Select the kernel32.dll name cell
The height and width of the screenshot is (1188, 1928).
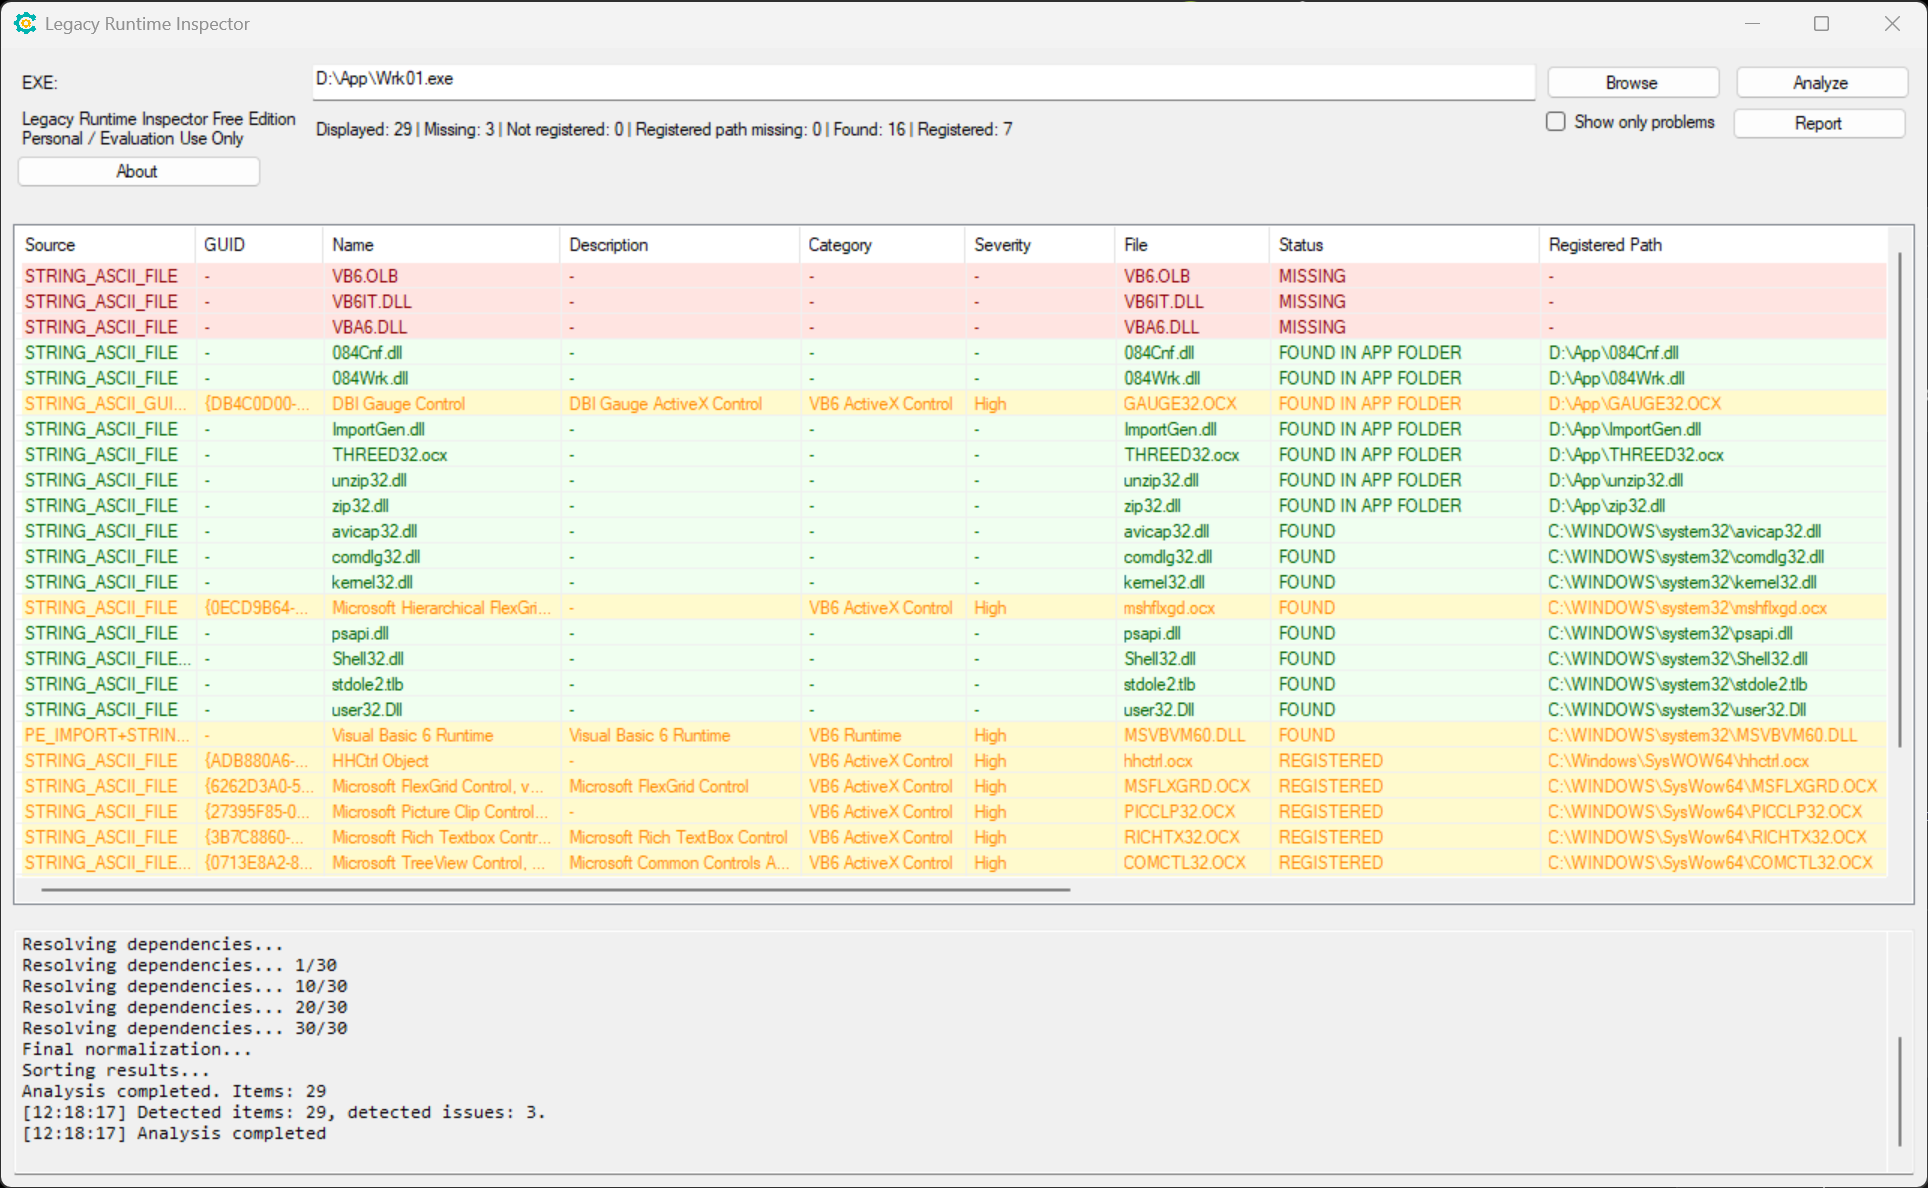(x=441, y=582)
